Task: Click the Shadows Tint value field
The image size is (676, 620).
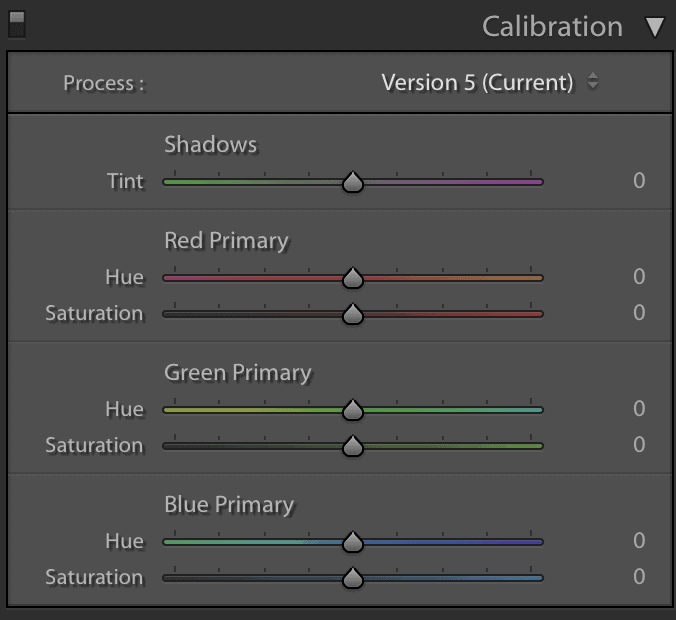Action: click(x=639, y=181)
